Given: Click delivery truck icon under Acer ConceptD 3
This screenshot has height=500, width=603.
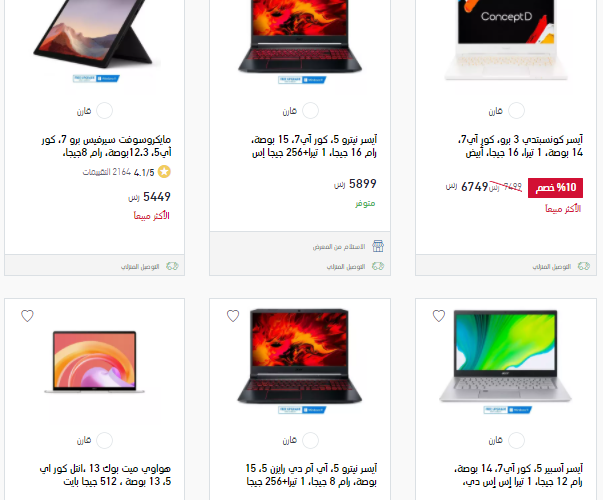Looking at the screenshot, I should pyautogui.click(x=584, y=266).
